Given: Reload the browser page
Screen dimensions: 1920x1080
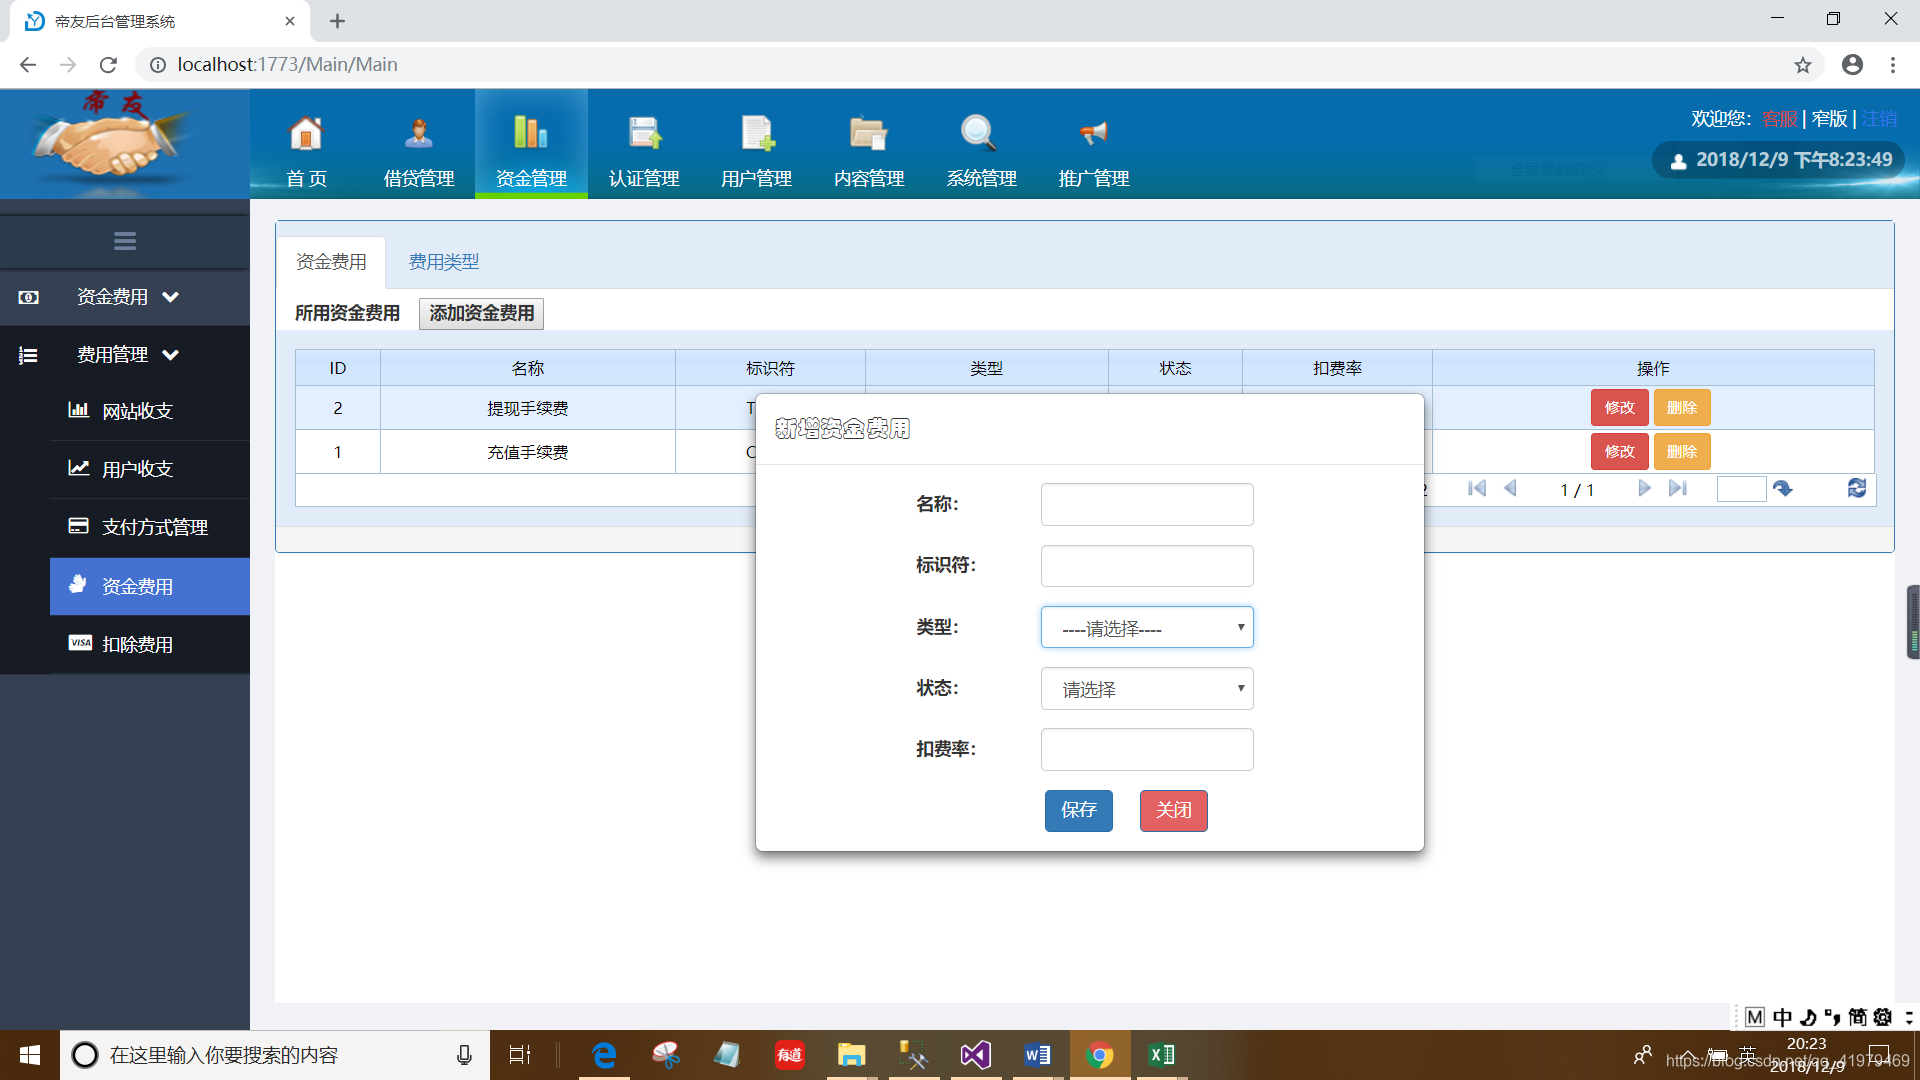Looking at the screenshot, I should pos(108,65).
